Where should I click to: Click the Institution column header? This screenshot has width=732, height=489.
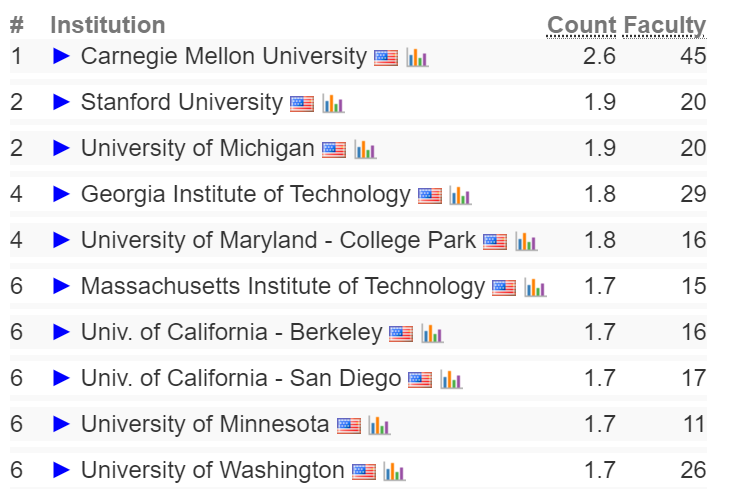(x=108, y=25)
